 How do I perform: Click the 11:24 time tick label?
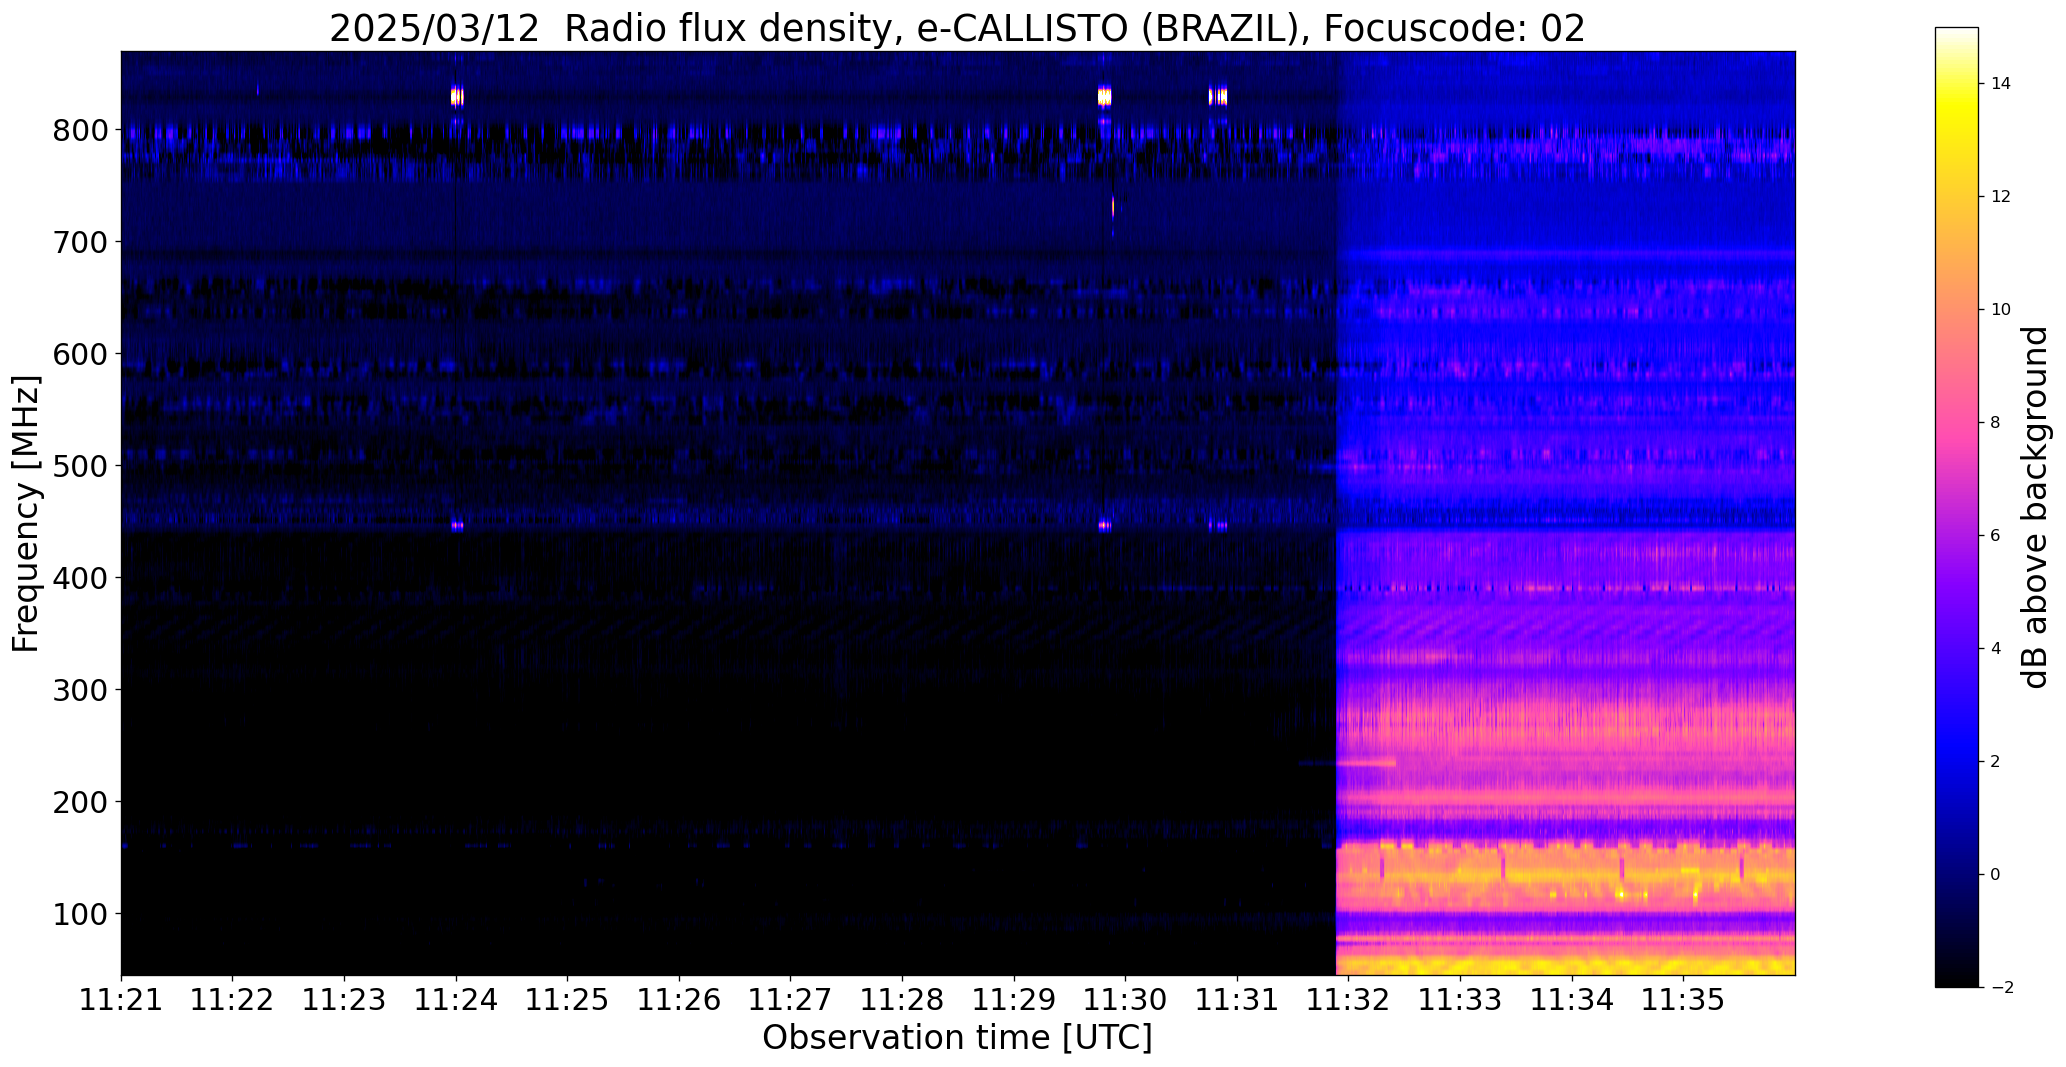click(x=456, y=999)
